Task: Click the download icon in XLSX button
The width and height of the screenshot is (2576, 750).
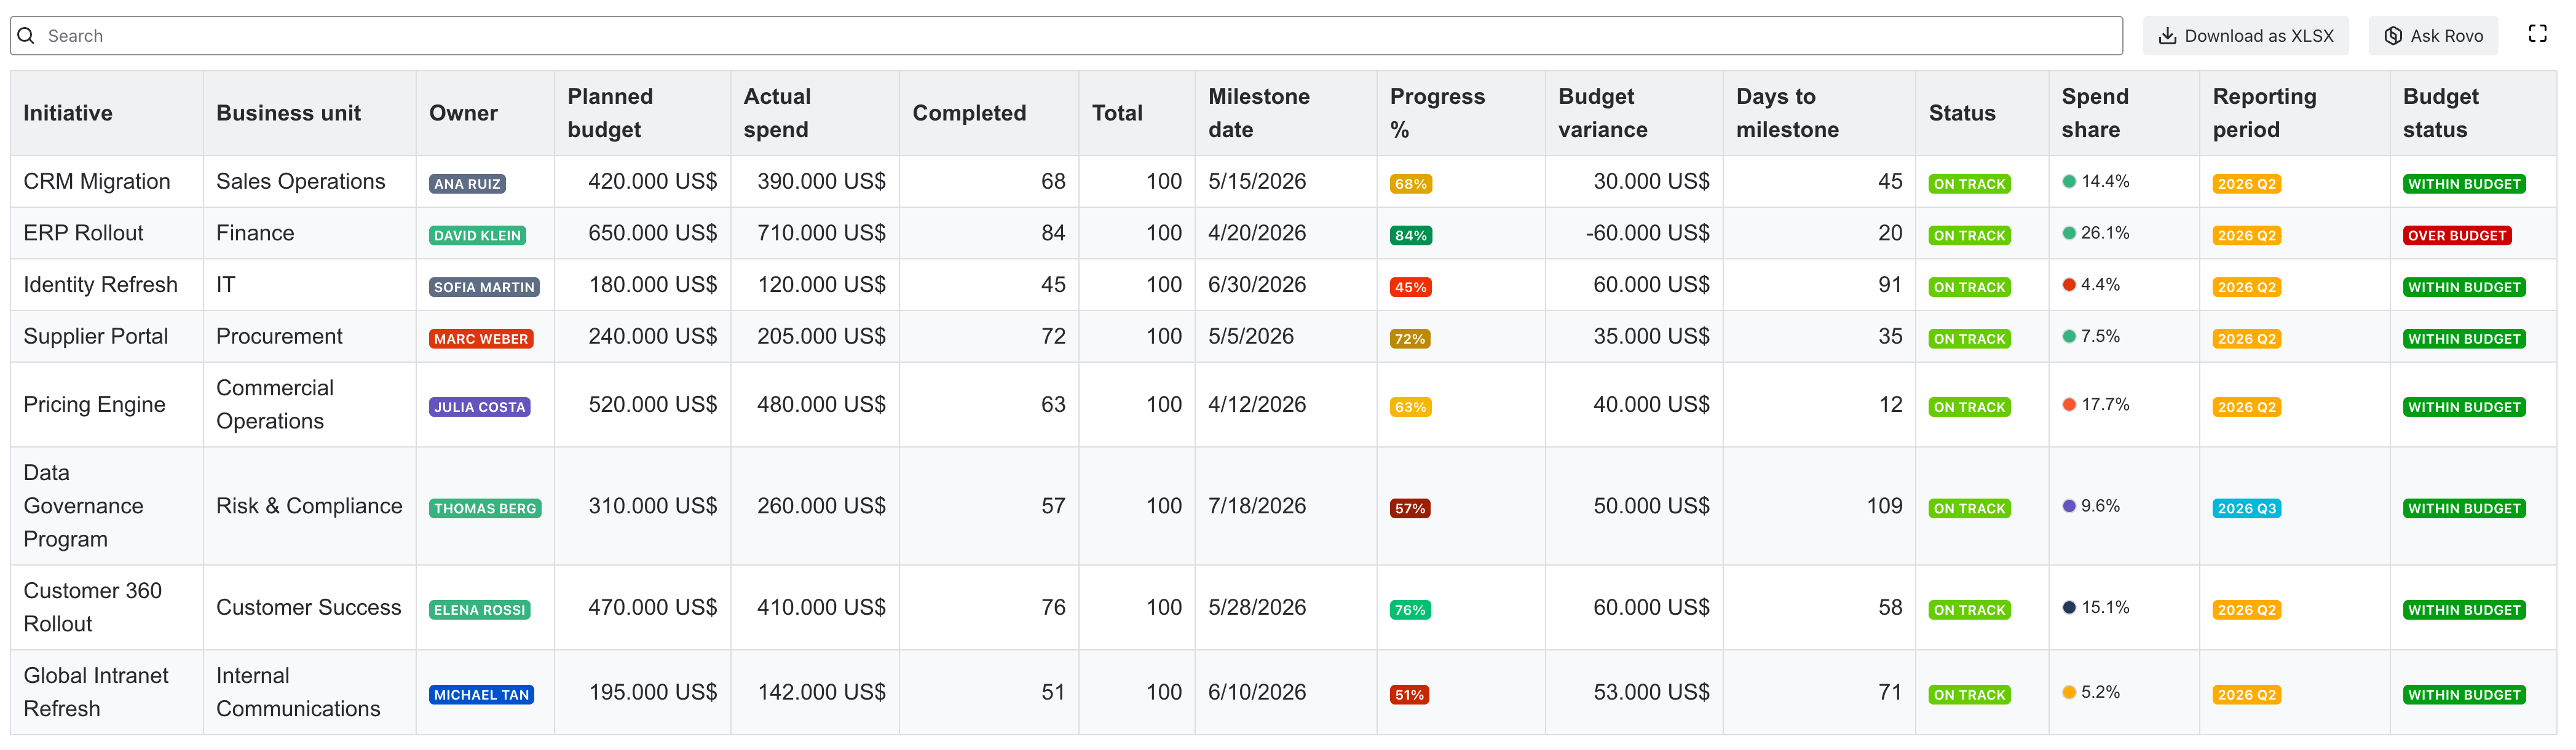Action: (2167, 36)
